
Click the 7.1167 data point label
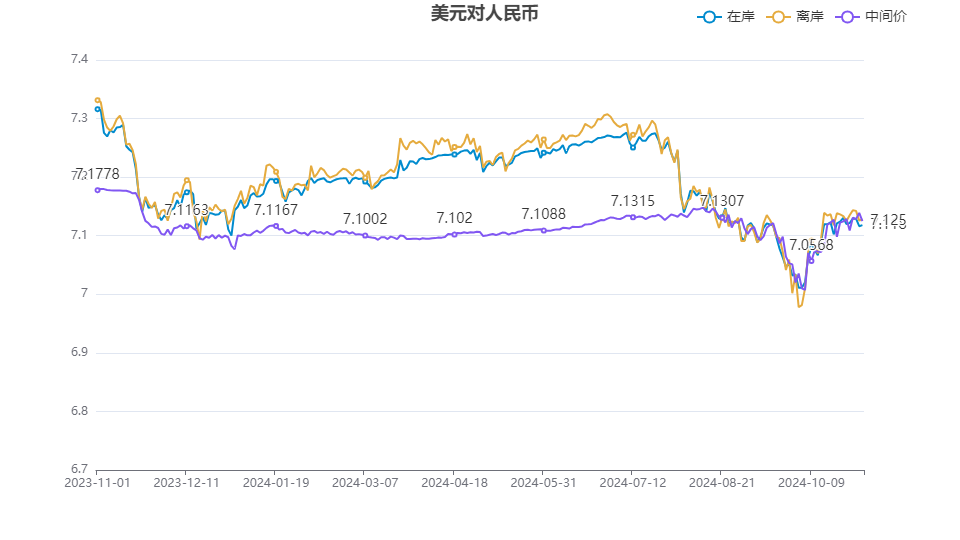click(x=276, y=210)
